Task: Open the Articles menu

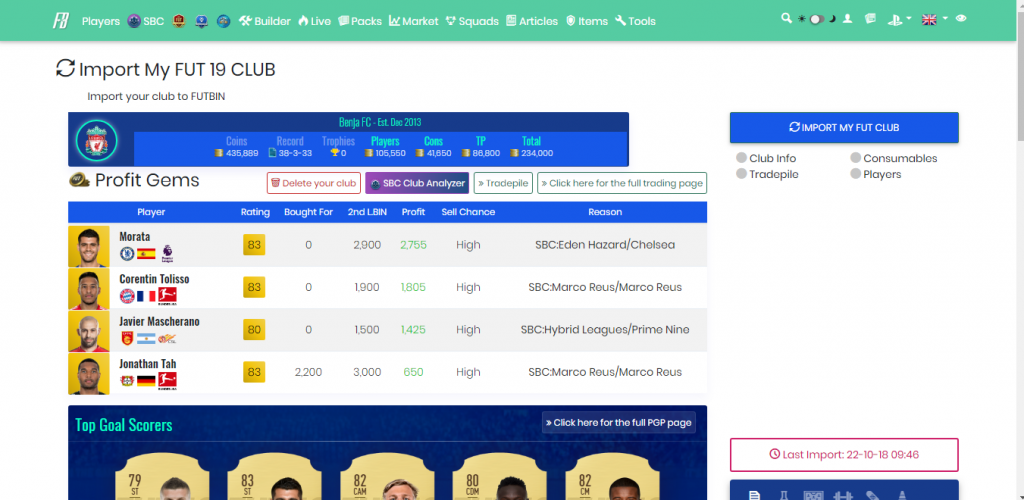Action: 532,21
